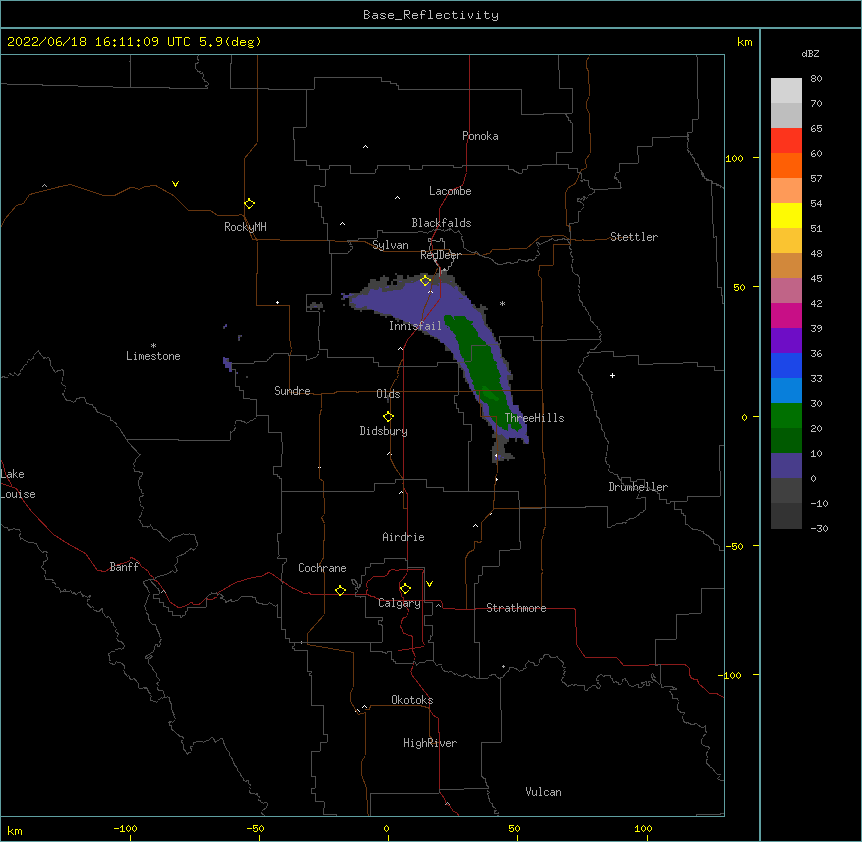Click the Didsbury town label
This screenshot has width=862, height=842.
(x=383, y=431)
